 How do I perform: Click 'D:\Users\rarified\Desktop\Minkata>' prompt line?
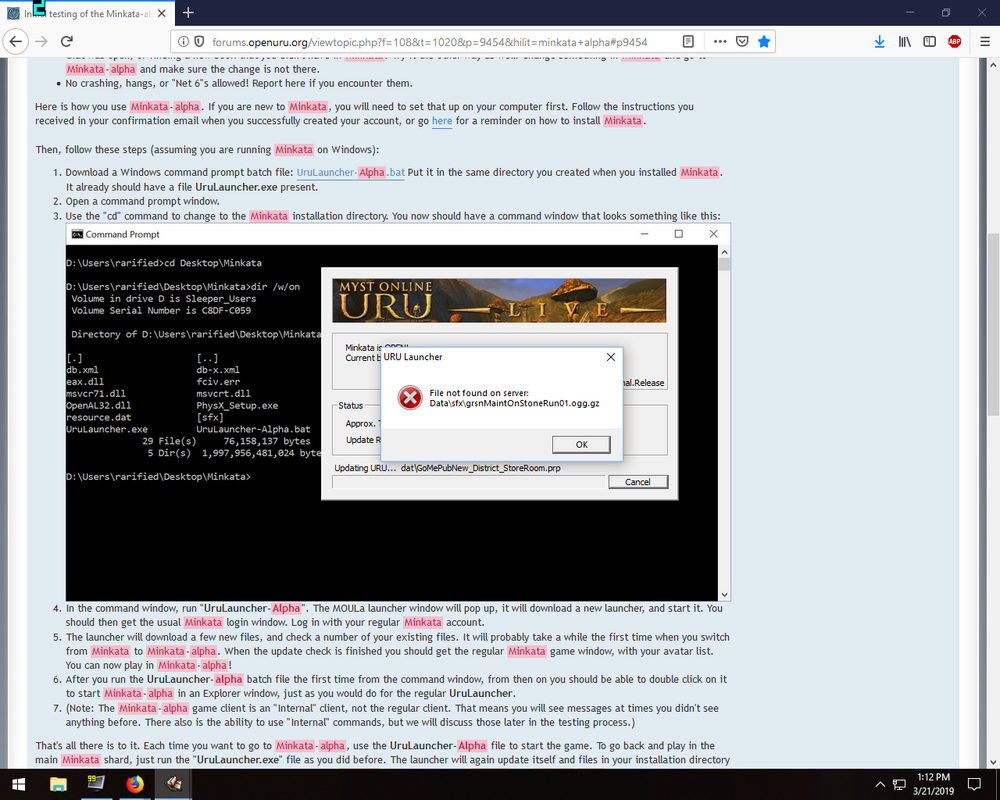click(x=158, y=477)
